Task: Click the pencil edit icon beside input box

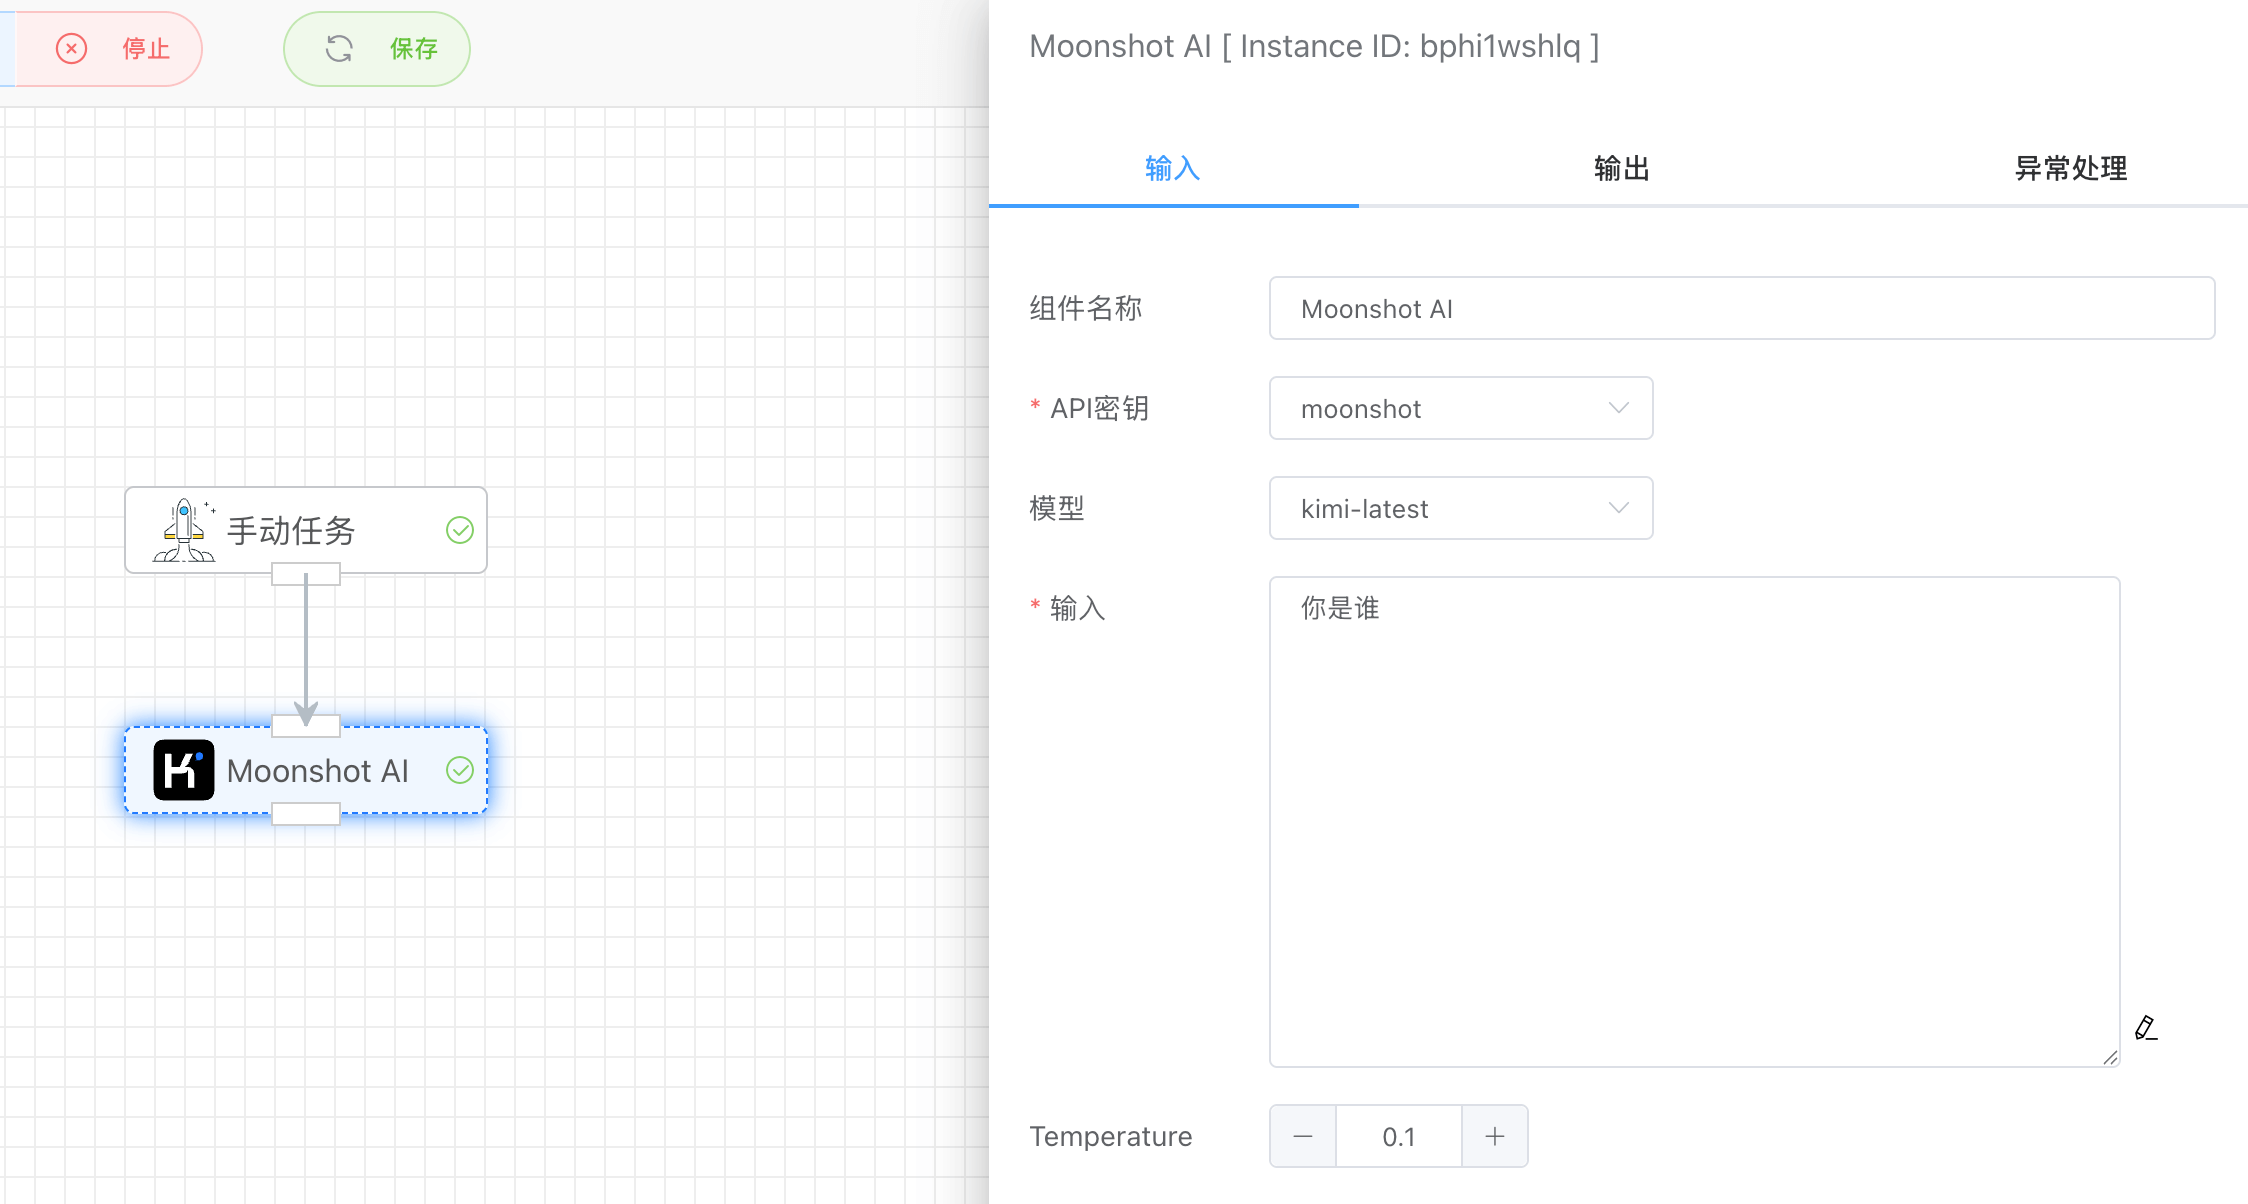Action: coord(2146,1028)
